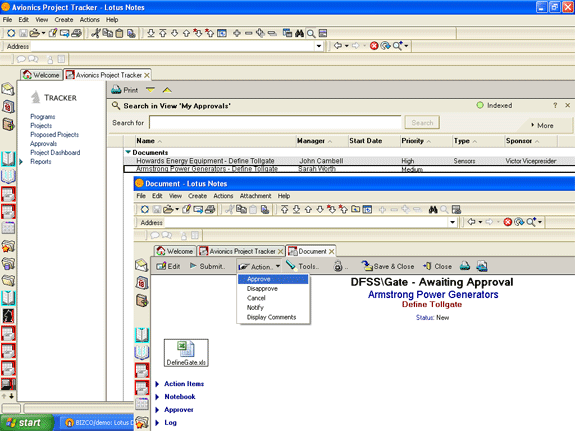Open Attachment menu in Document window

coord(255,196)
